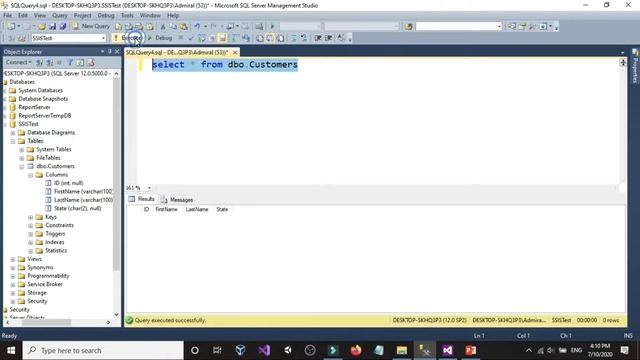Image resolution: width=640 pixels, height=360 pixels.
Task: Click the Increase Indent icon
Action: point(329,38)
